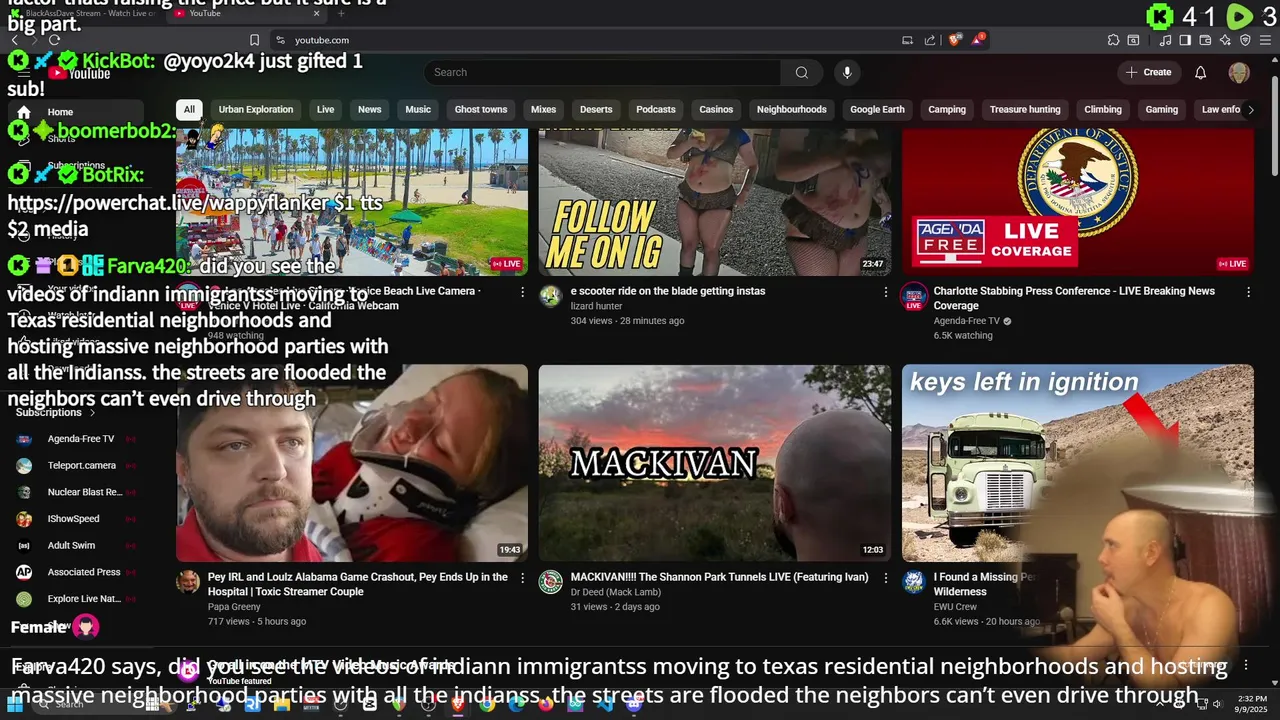Select the Google Earth filter chip
The image size is (1280, 720).
click(877, 109)
